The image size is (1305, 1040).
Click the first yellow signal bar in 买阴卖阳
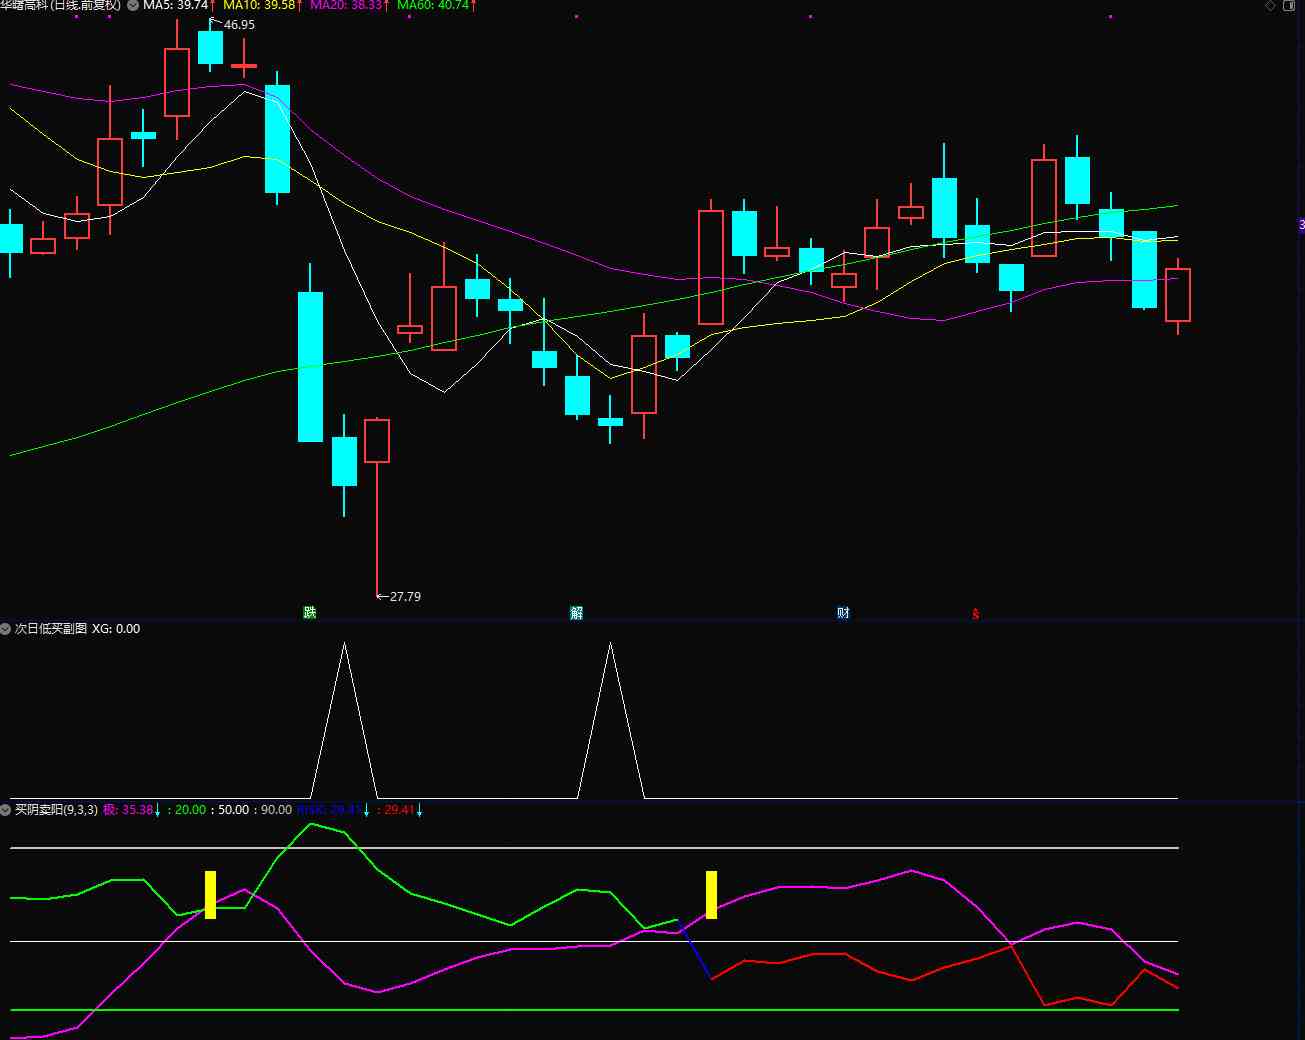tap(210, 894)
